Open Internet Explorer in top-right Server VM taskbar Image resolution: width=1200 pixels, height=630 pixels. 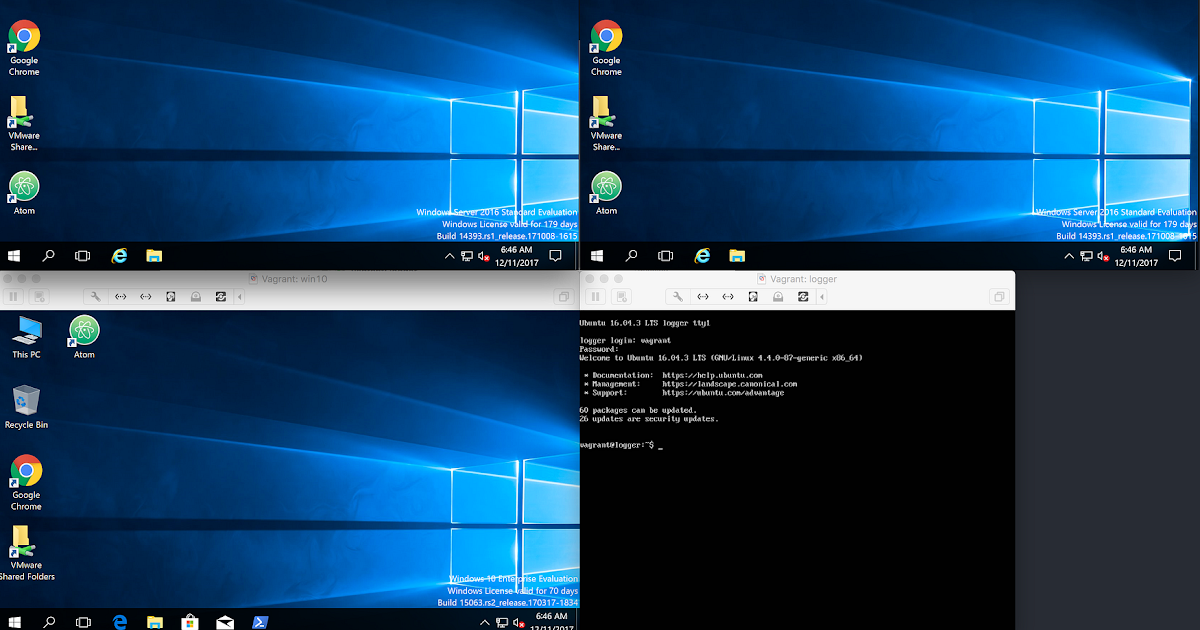pos(703,256)
